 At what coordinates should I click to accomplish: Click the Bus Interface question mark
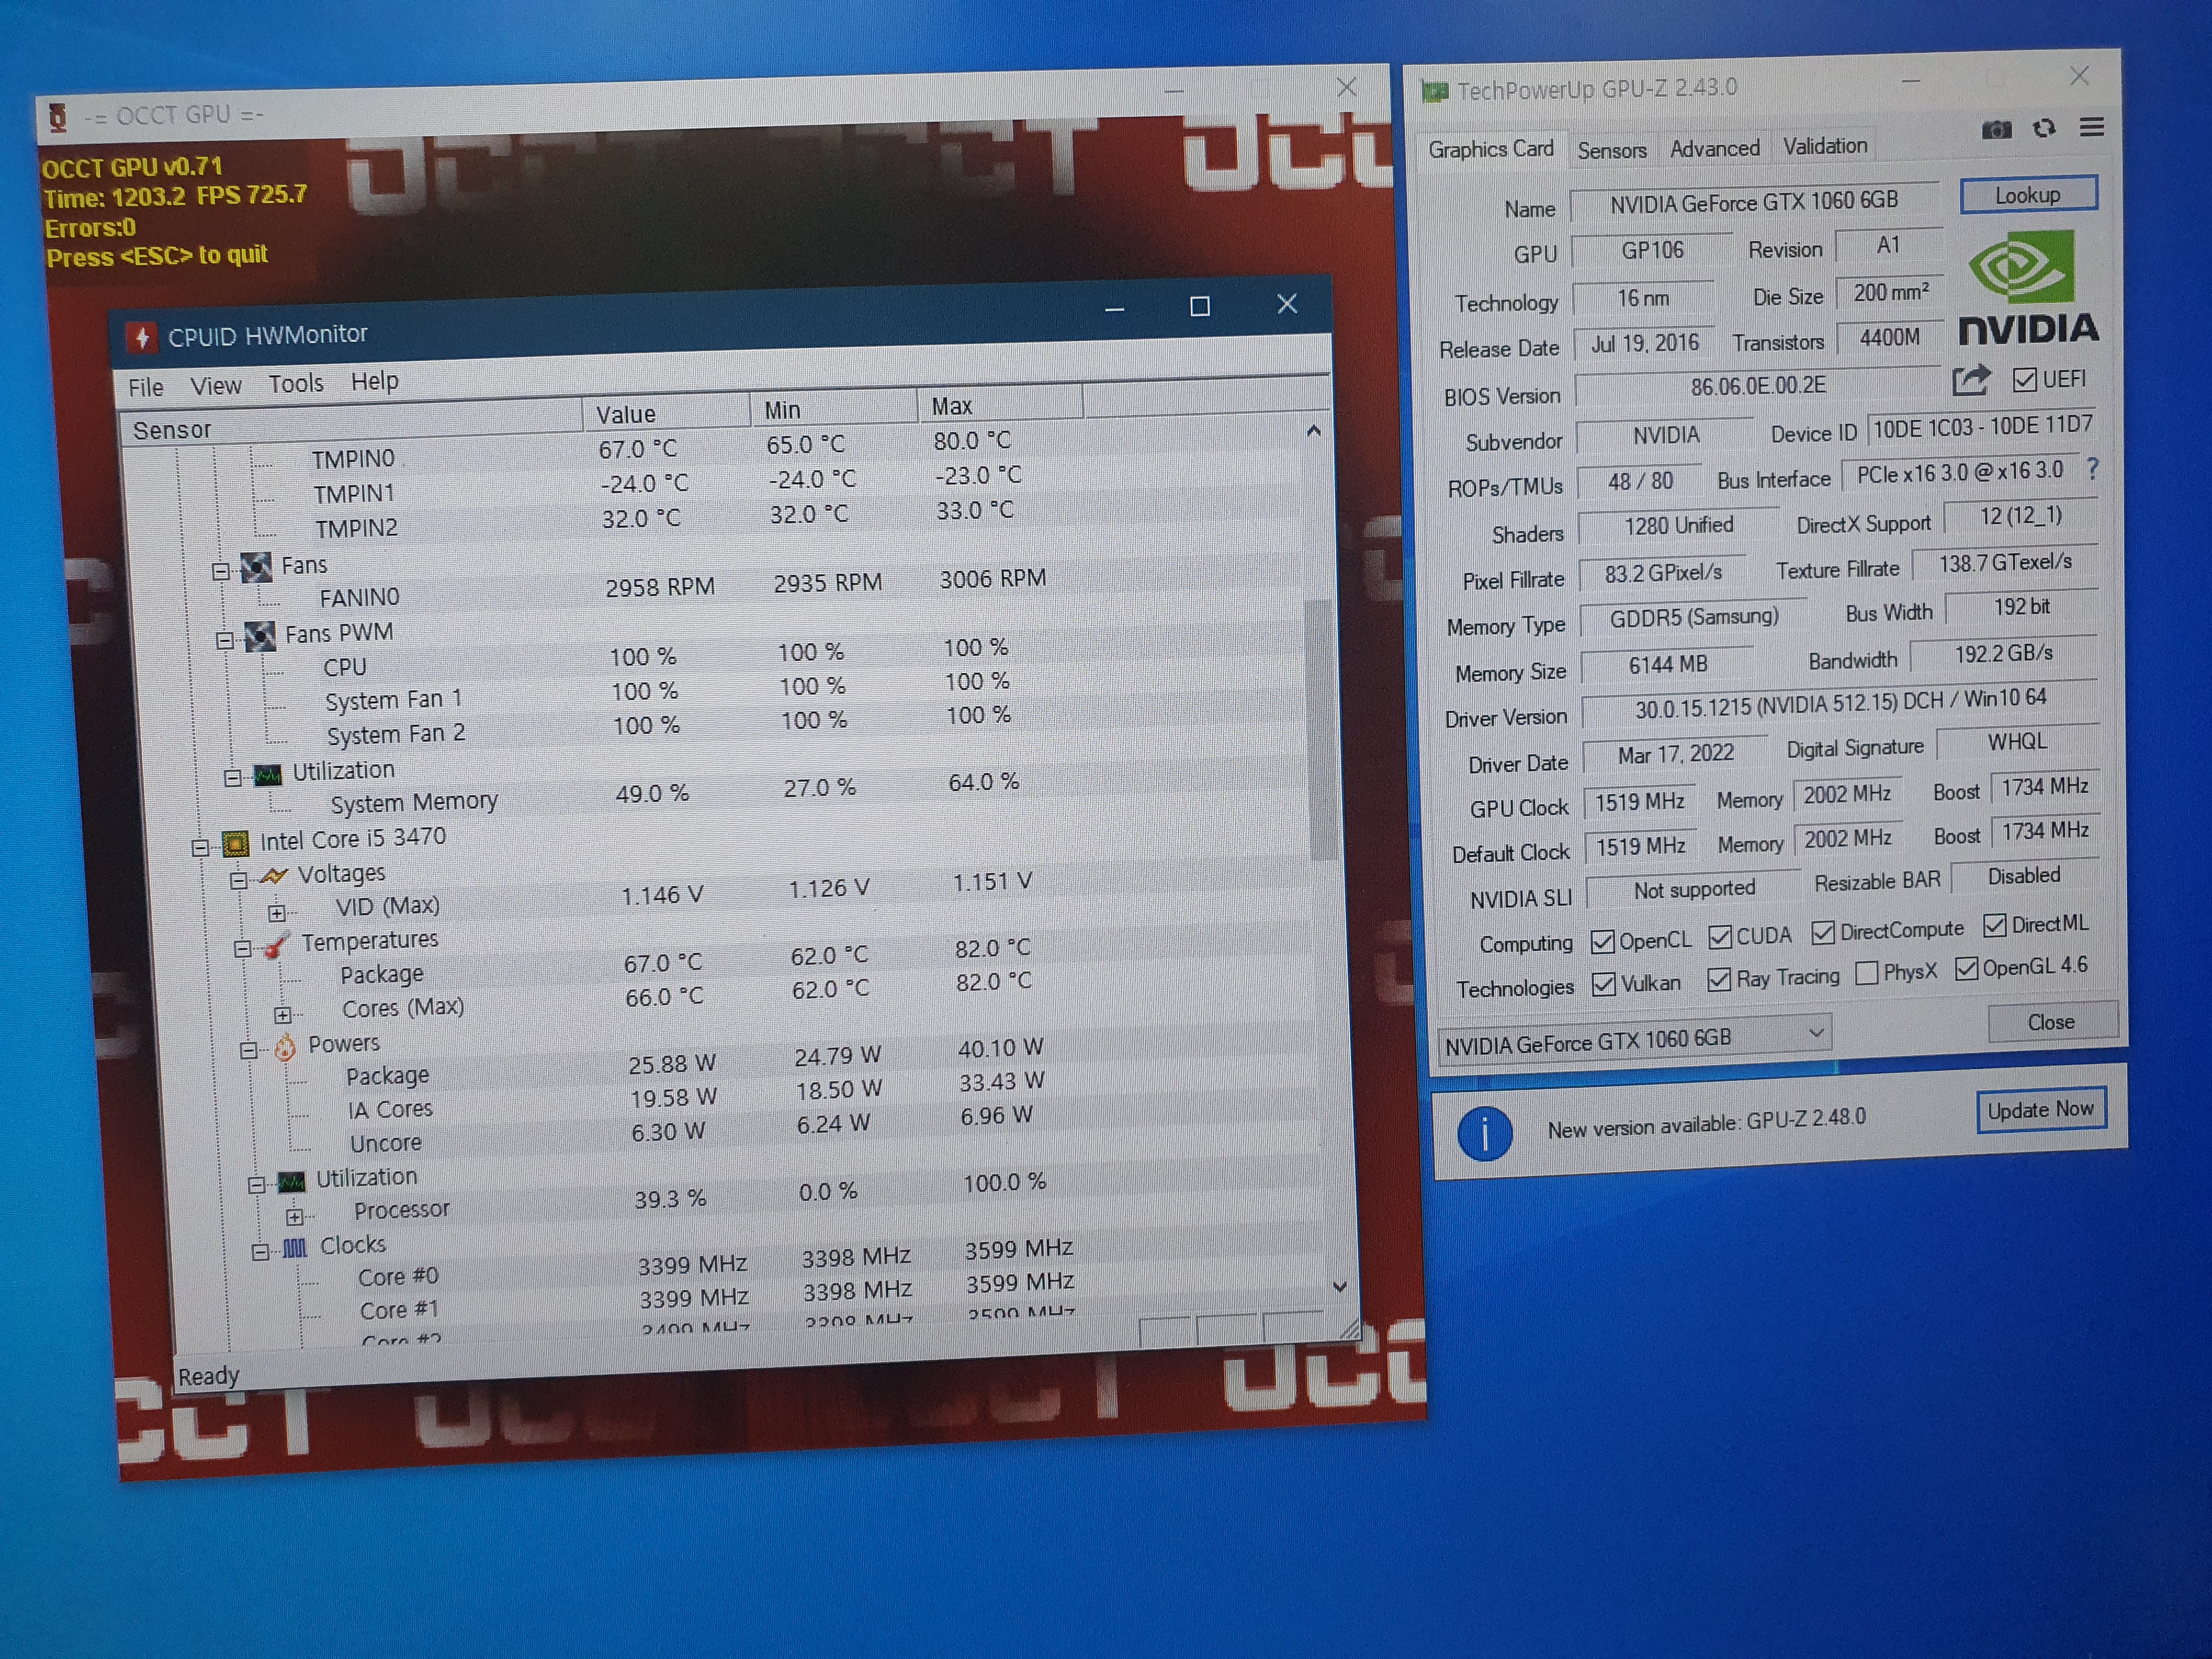tap(2092, 468)
